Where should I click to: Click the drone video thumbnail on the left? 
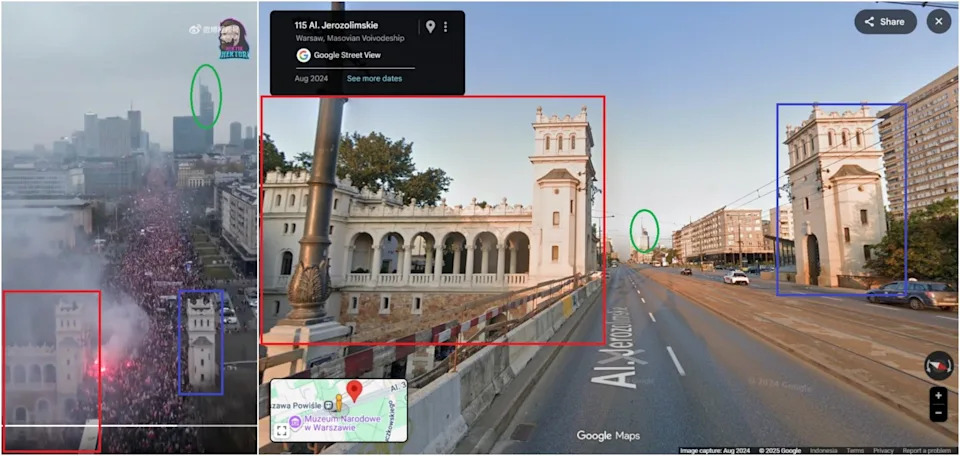(128, 228)
